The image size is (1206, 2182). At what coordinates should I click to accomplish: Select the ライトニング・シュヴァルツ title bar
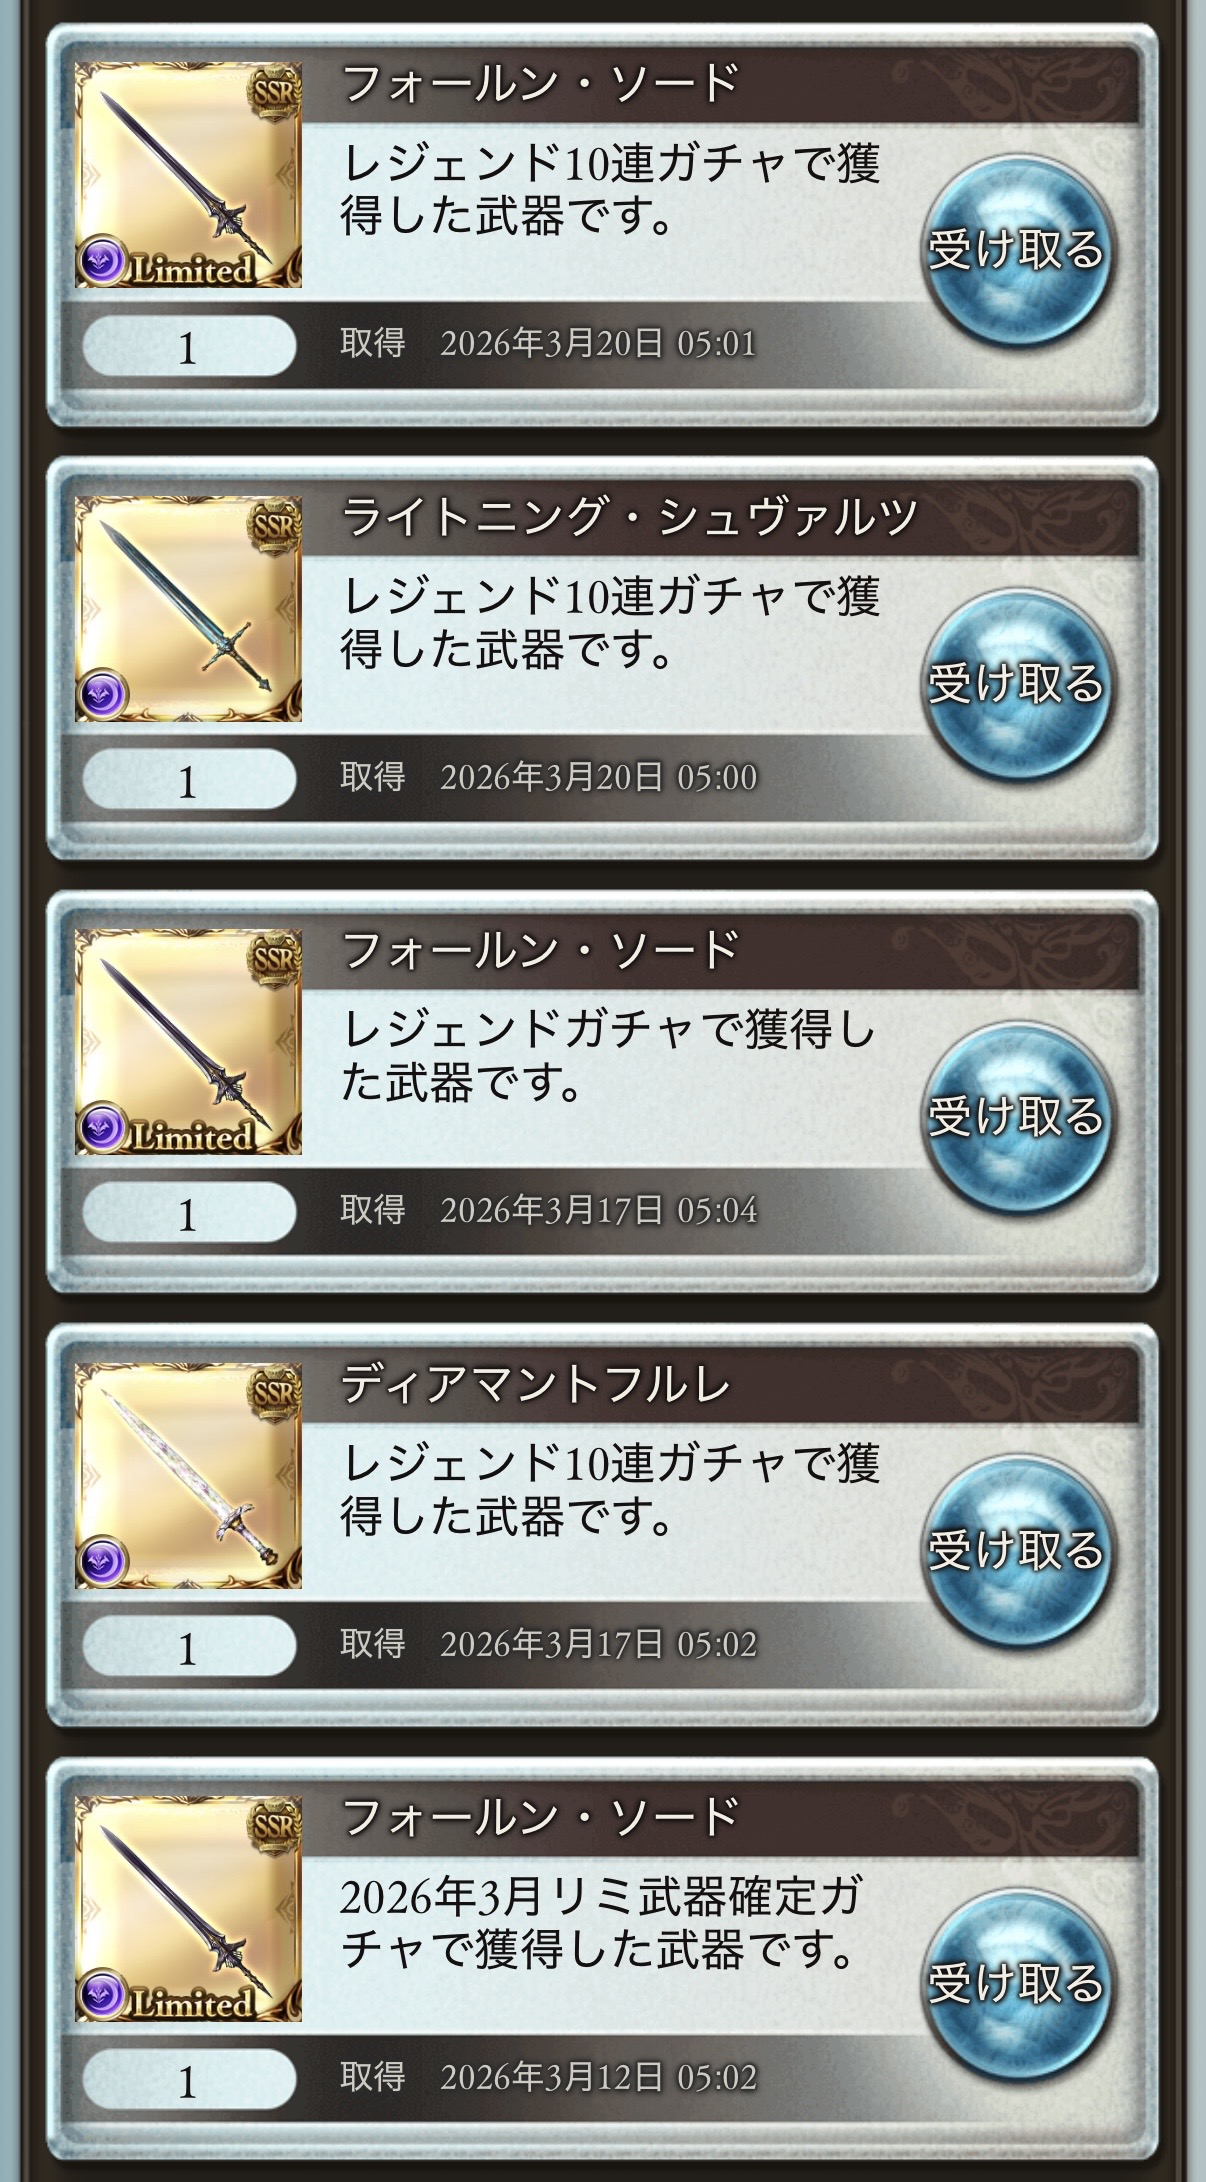coord(720,518)
